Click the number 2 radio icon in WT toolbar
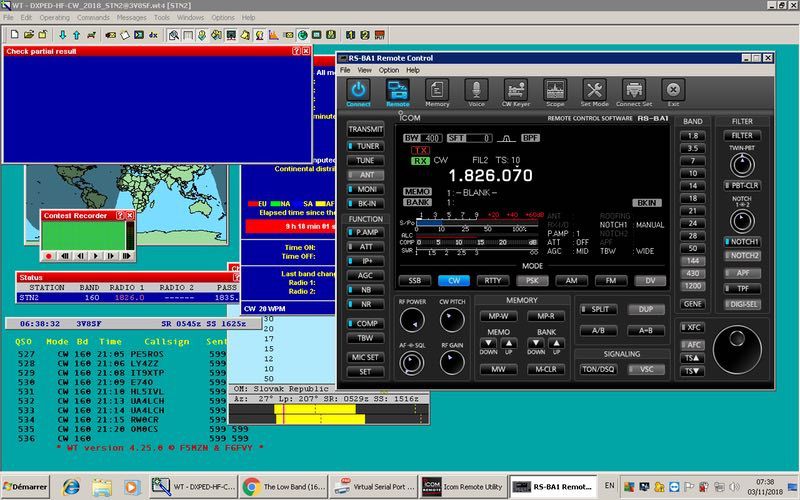 [x=365, y=35]
